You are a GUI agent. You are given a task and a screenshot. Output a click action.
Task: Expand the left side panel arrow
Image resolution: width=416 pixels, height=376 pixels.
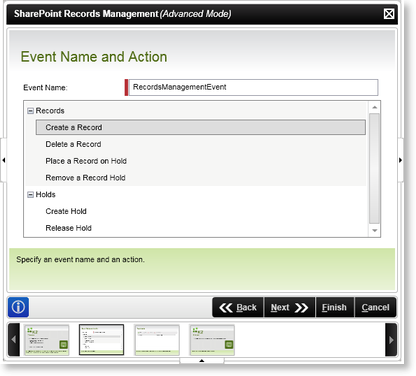point(3,160)
